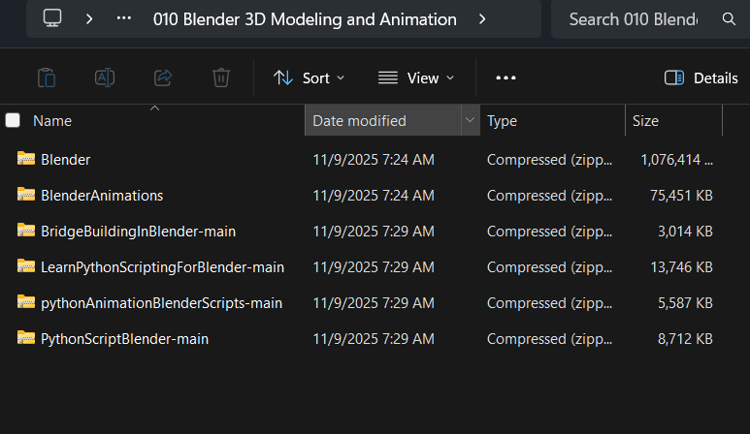Show hidden breadcrumb path with ellipsis
Viewport: 750px width, 434px height.
click(x=124, y=19)
